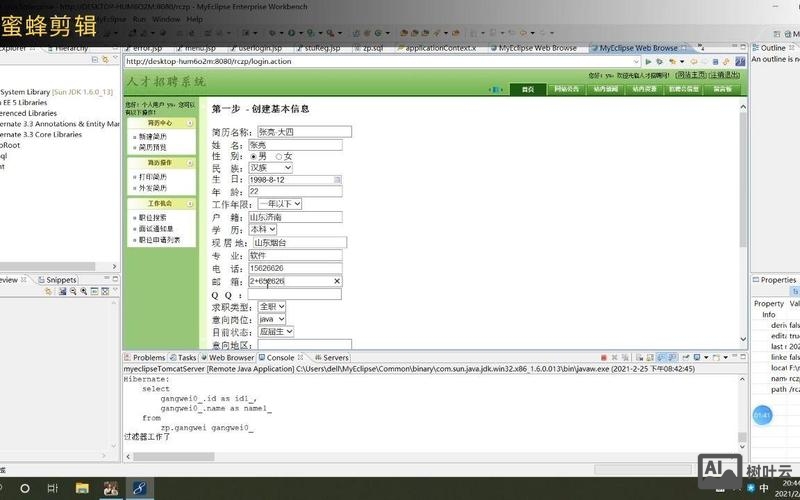800x500 pixels.
Task: Click the browser URL address field
Action: [378, 62]
